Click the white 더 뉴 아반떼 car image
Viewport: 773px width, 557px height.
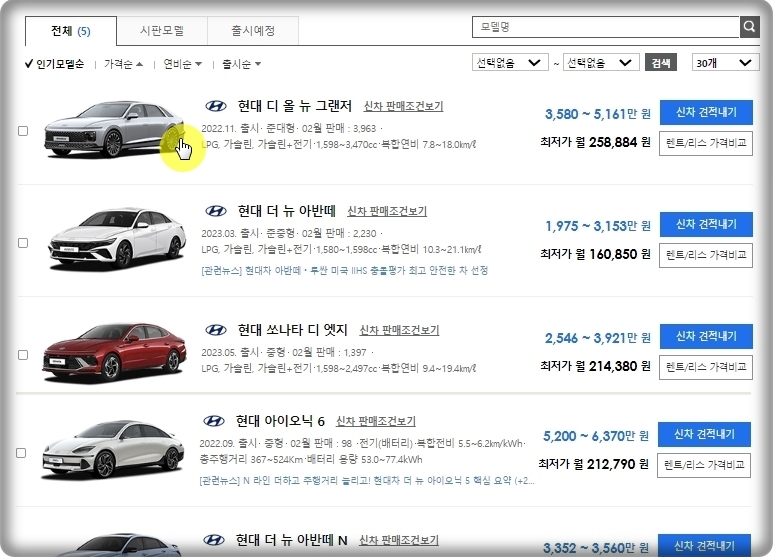[116, 240]
